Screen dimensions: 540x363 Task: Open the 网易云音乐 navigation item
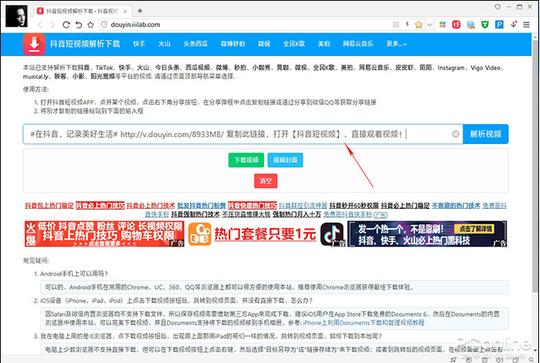pyautogui.click(x=358, y=44)
